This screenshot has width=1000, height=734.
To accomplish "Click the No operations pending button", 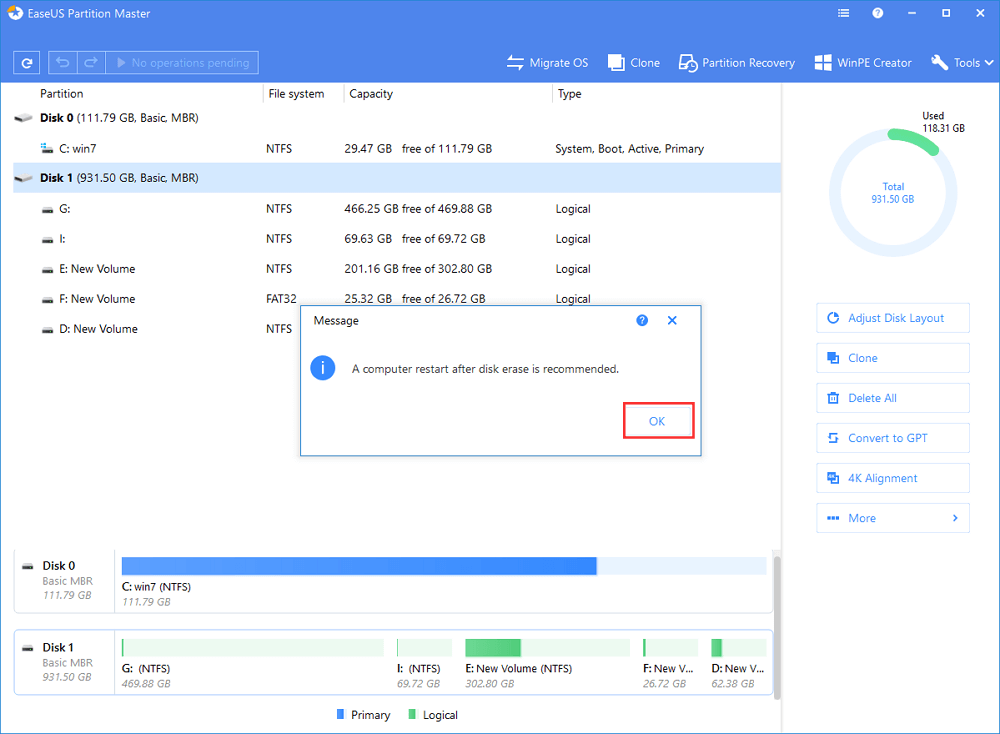I will coord(182,62).
